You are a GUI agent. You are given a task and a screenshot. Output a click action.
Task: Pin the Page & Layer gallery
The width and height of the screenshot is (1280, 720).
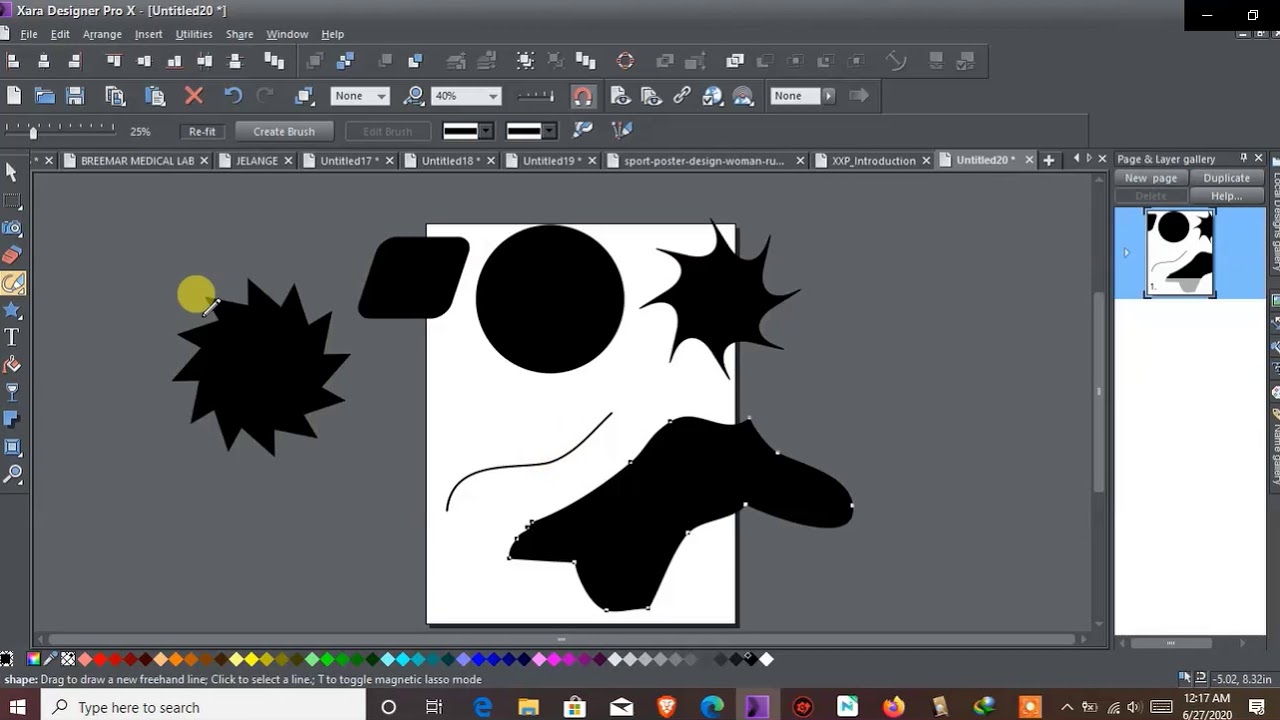click(x=1243, y=158)
